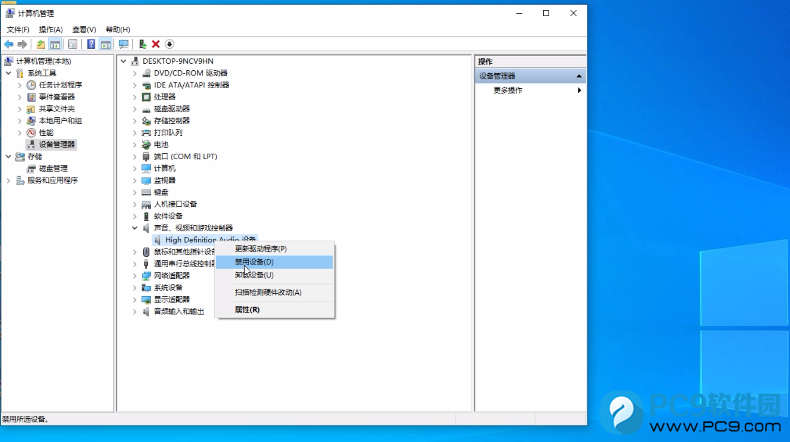This screenshot has height=442, width=790.
Task: Expand the 磁盘驱动器 category
Action: coord(135,109)
